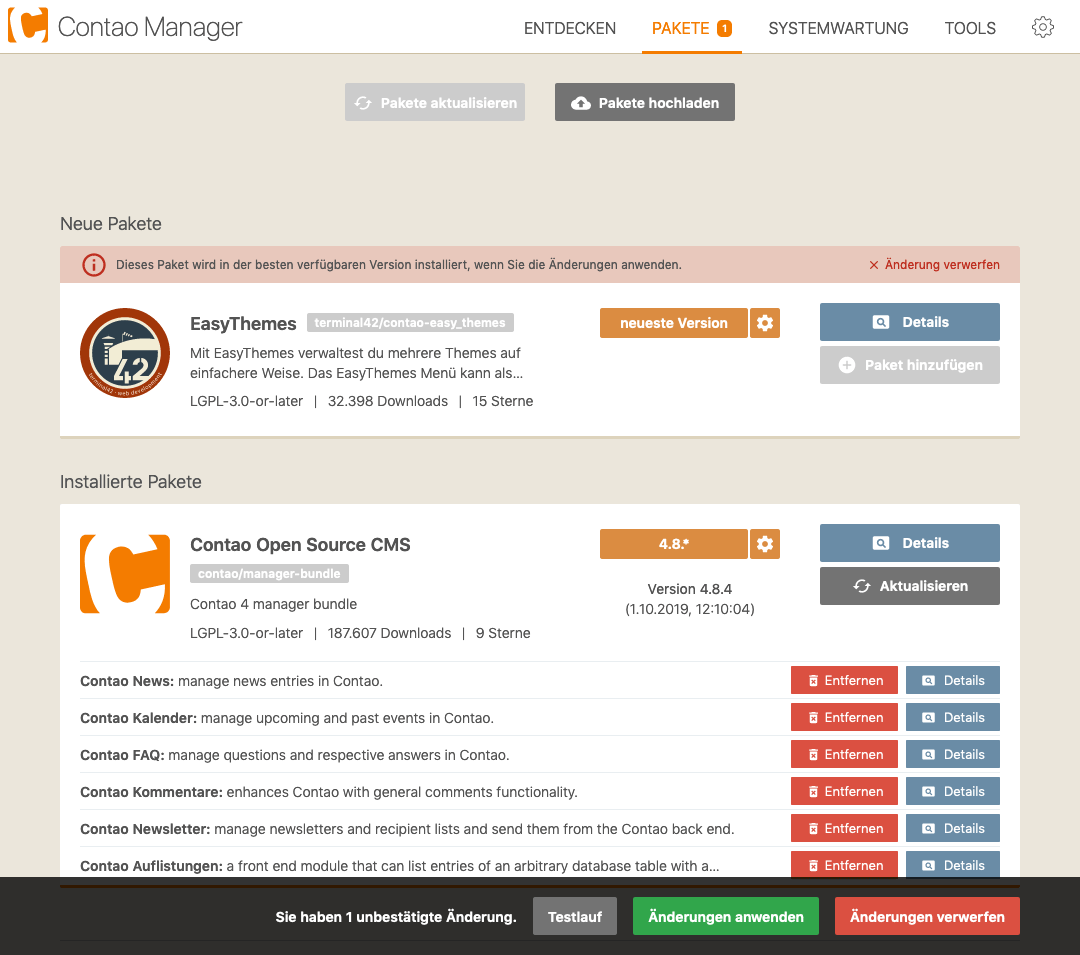Click Pakete hochladen upload button
This screenshot has width=1080, height=955.
click(x=645, y=103)
